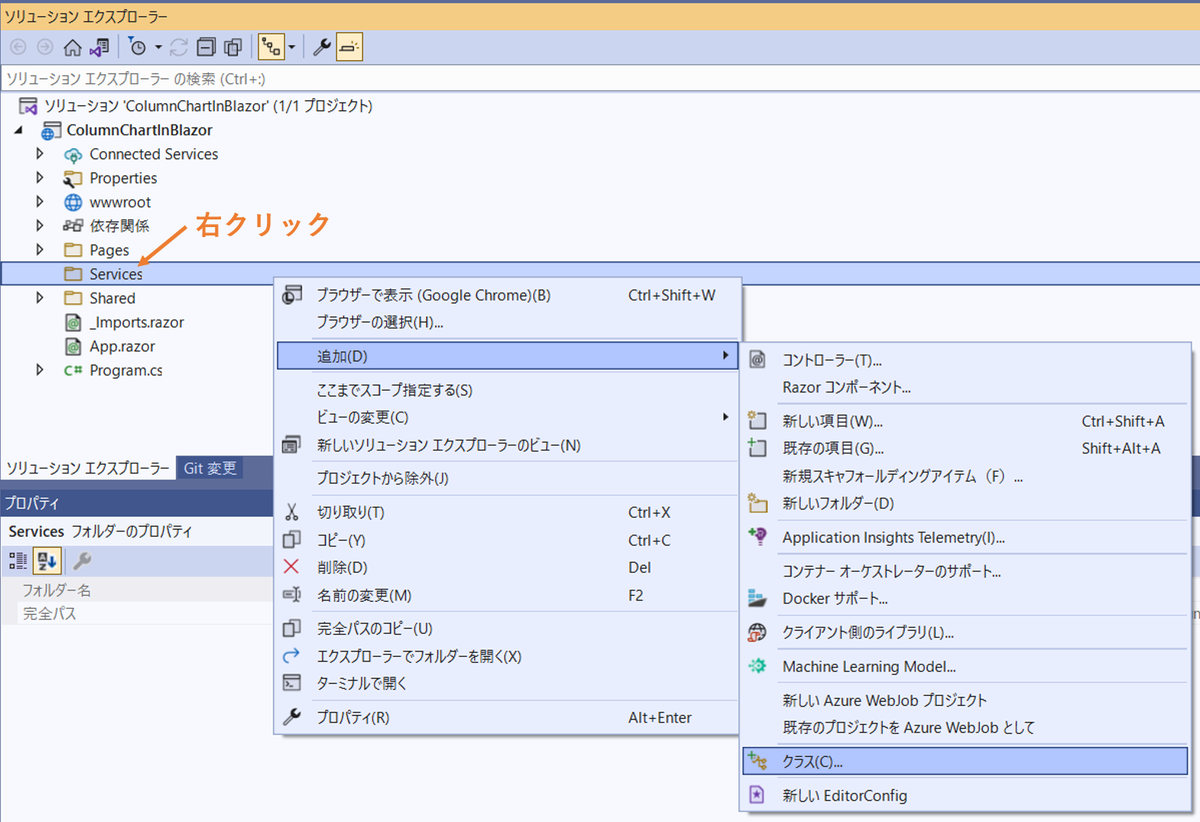Choose 新規スキャフォールディングアイテム（F）...
Image resolution: width=1200 pixels, height=822 pixels.
point(966,476)
